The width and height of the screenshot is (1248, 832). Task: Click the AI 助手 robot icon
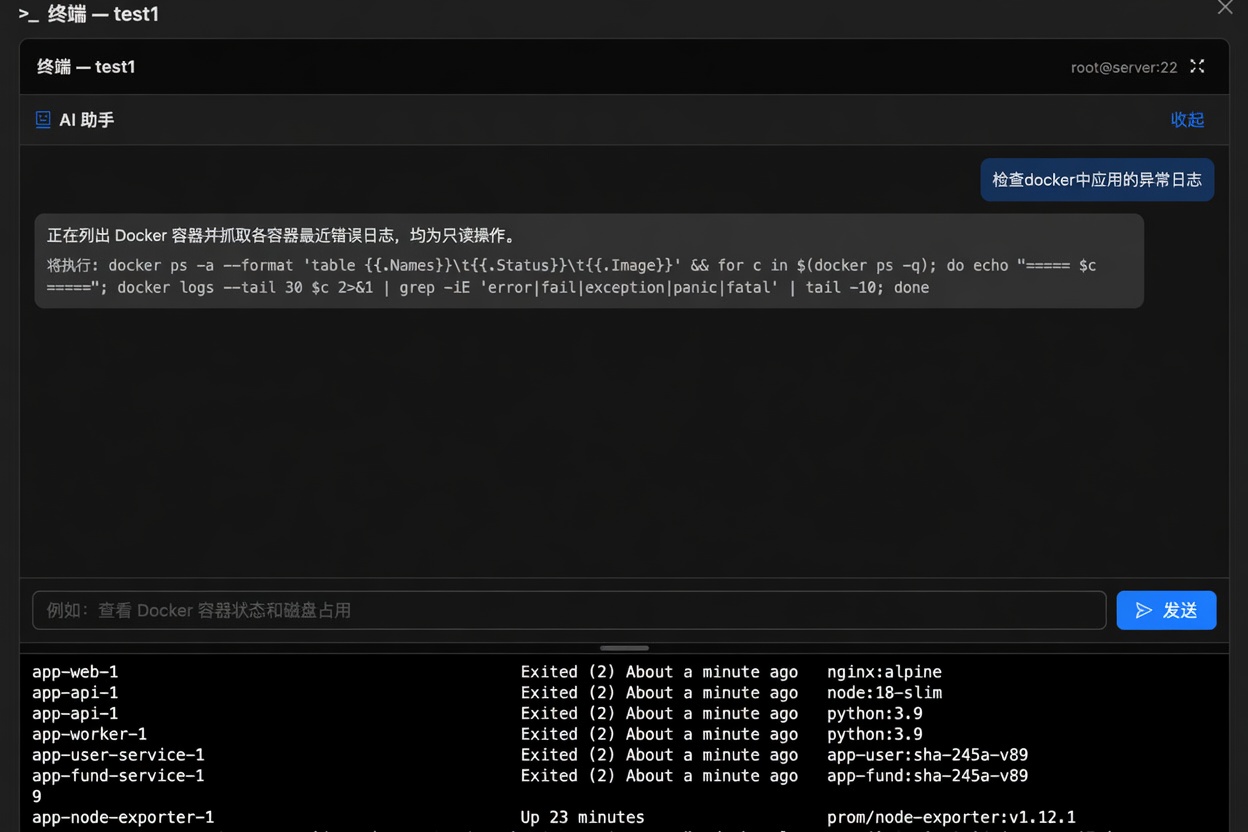coord(43,120)
